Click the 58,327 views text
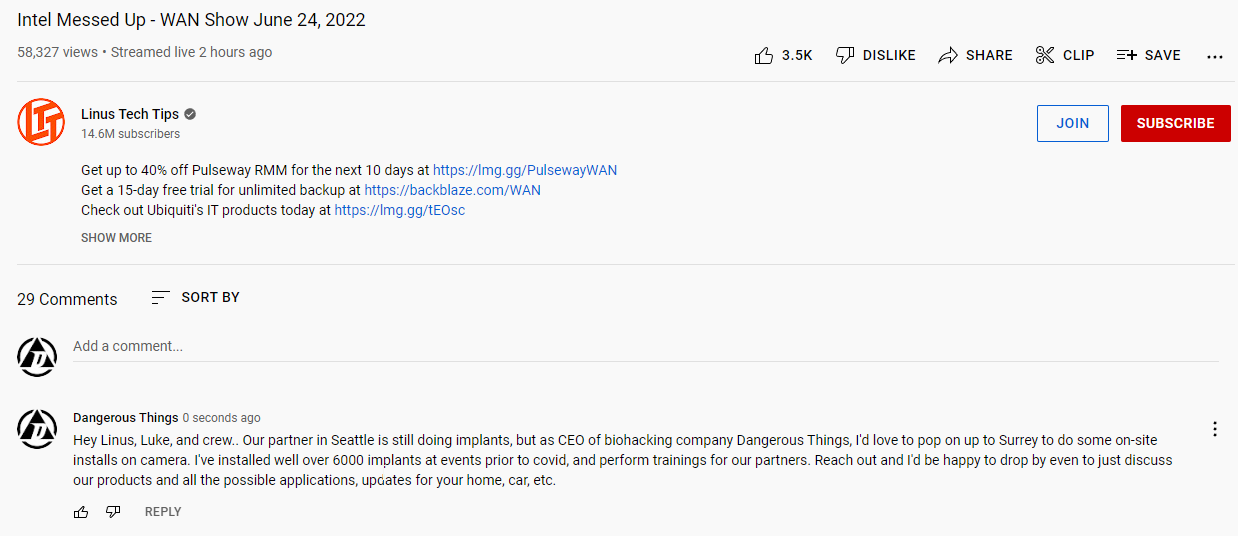 point(57,52)
